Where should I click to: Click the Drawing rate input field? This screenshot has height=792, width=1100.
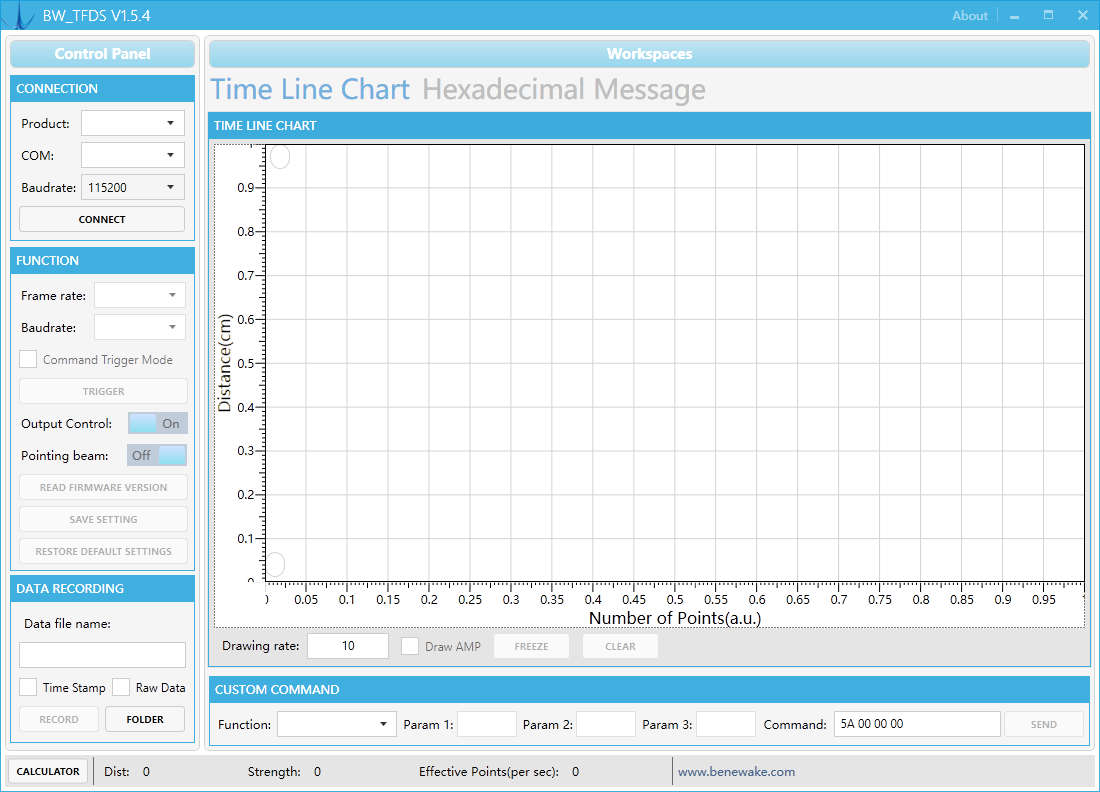tap(348, 646)
